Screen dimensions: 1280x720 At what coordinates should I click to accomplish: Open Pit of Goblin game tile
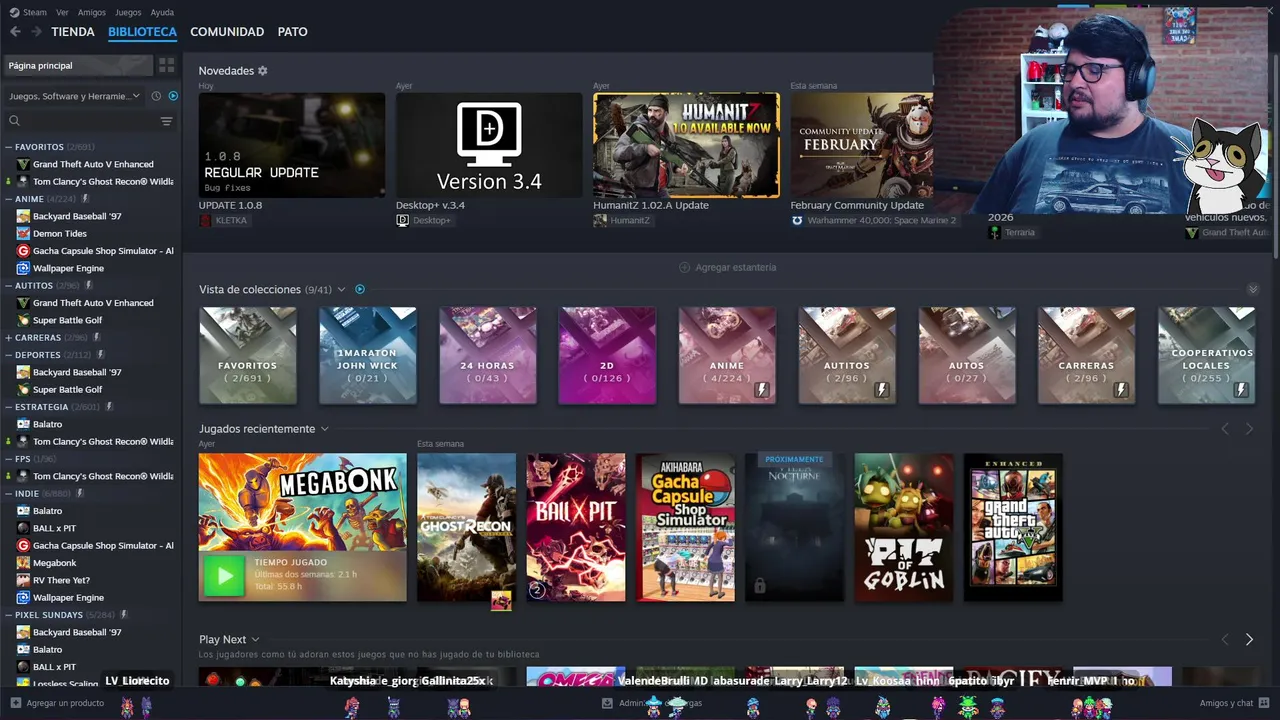(x=904, y=528)
